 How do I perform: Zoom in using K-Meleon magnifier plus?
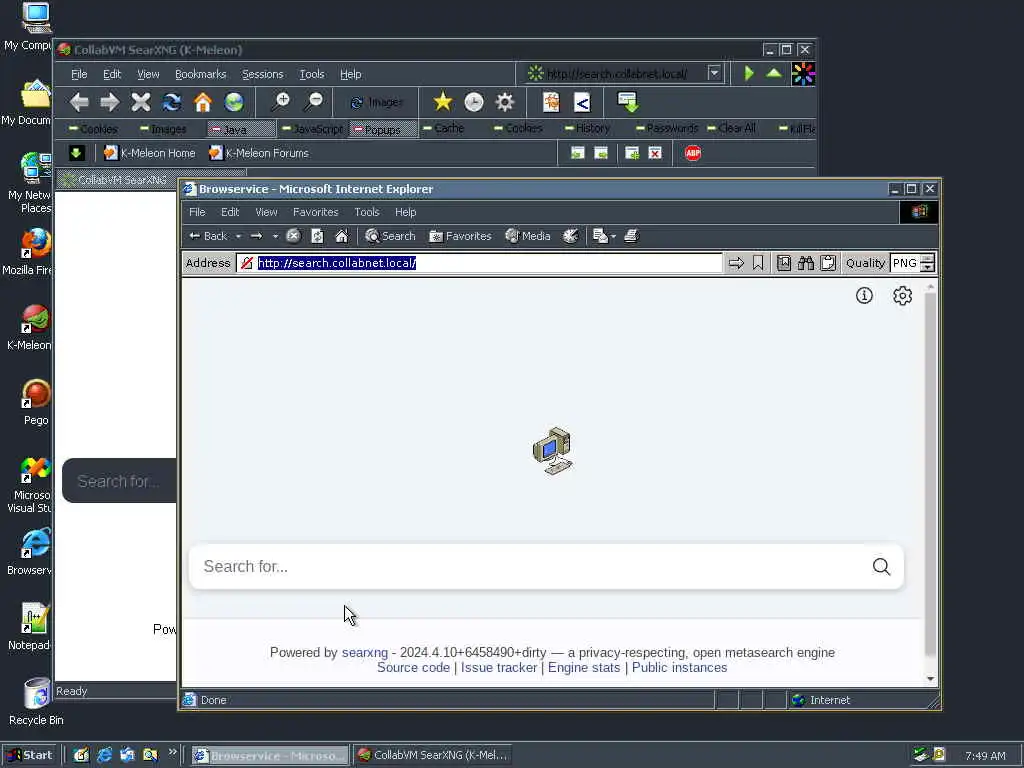pyautogui.click(x=281, y=102)
